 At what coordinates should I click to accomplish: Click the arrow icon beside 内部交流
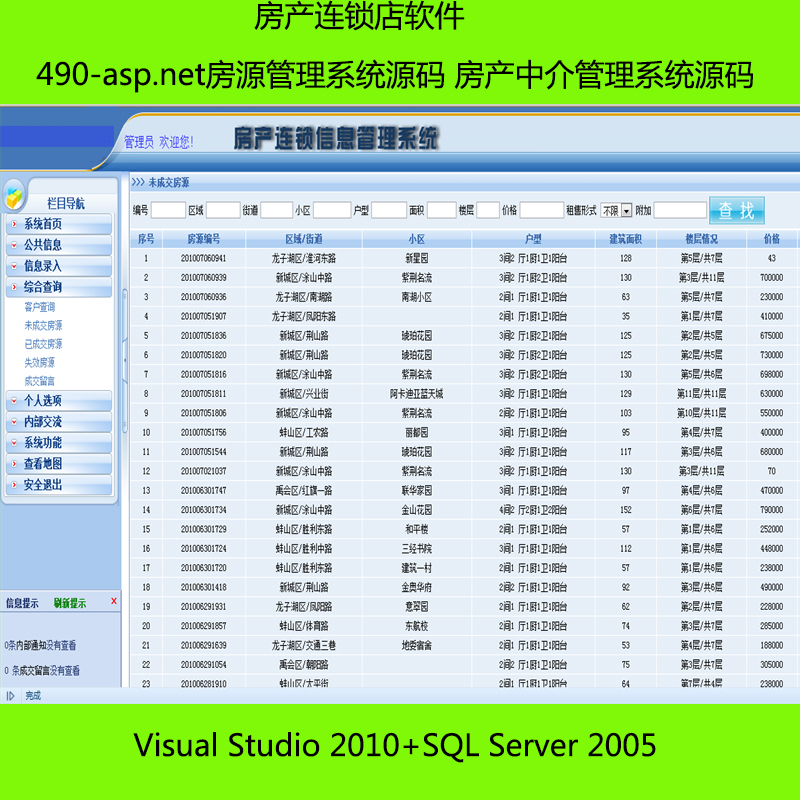(x=14, y=421)
